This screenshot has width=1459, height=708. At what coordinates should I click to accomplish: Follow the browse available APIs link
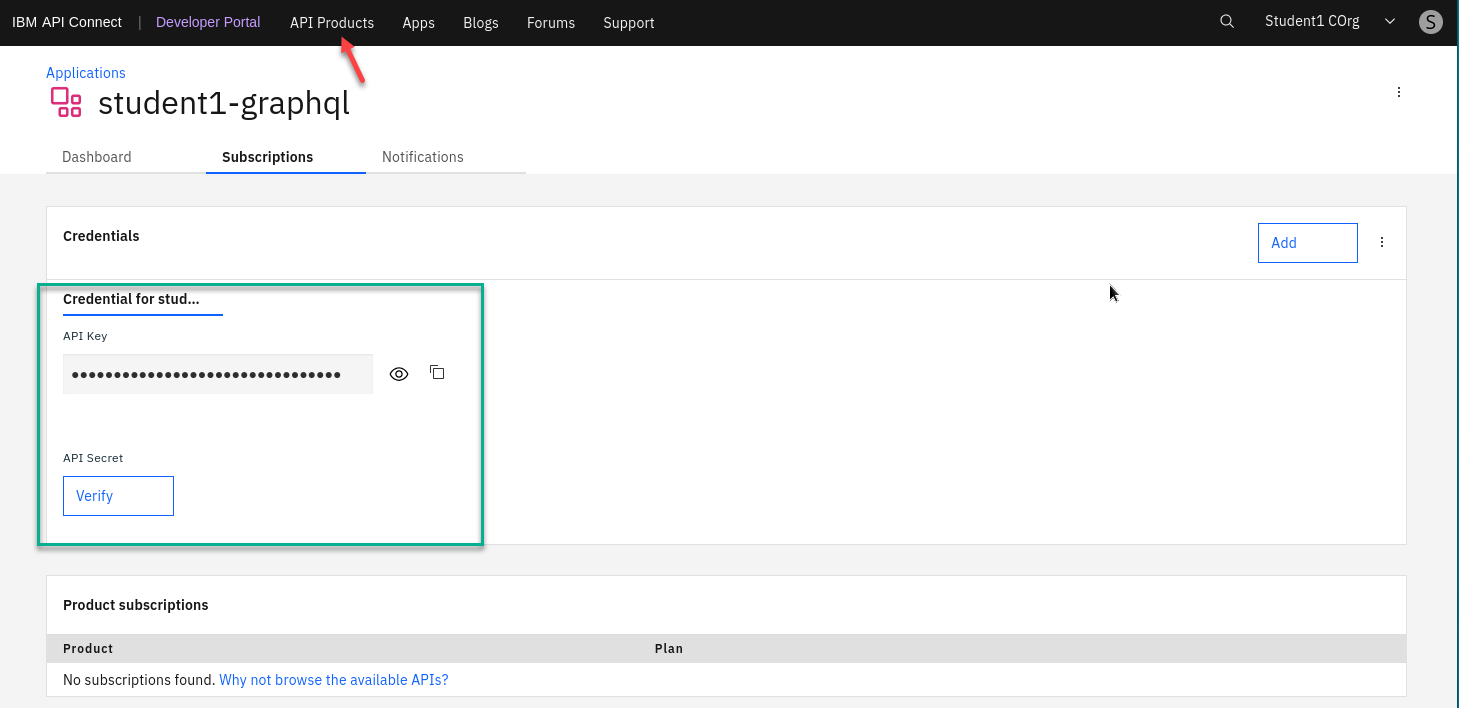coord(334,680)
